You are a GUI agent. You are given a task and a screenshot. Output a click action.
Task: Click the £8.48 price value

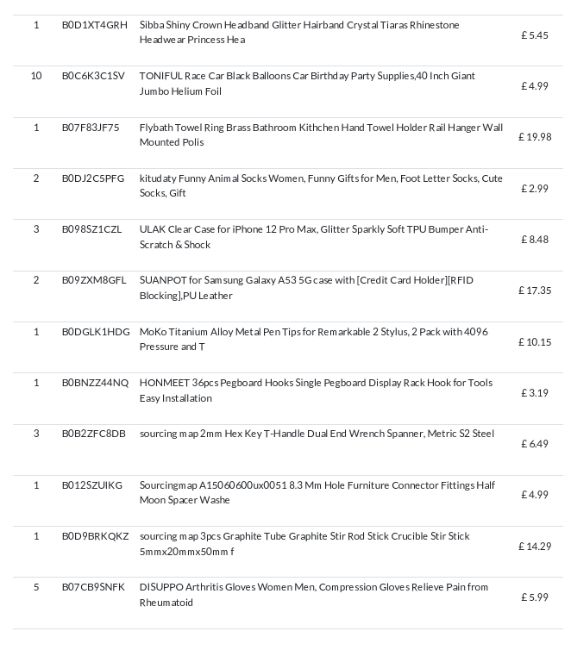[535, 240]
